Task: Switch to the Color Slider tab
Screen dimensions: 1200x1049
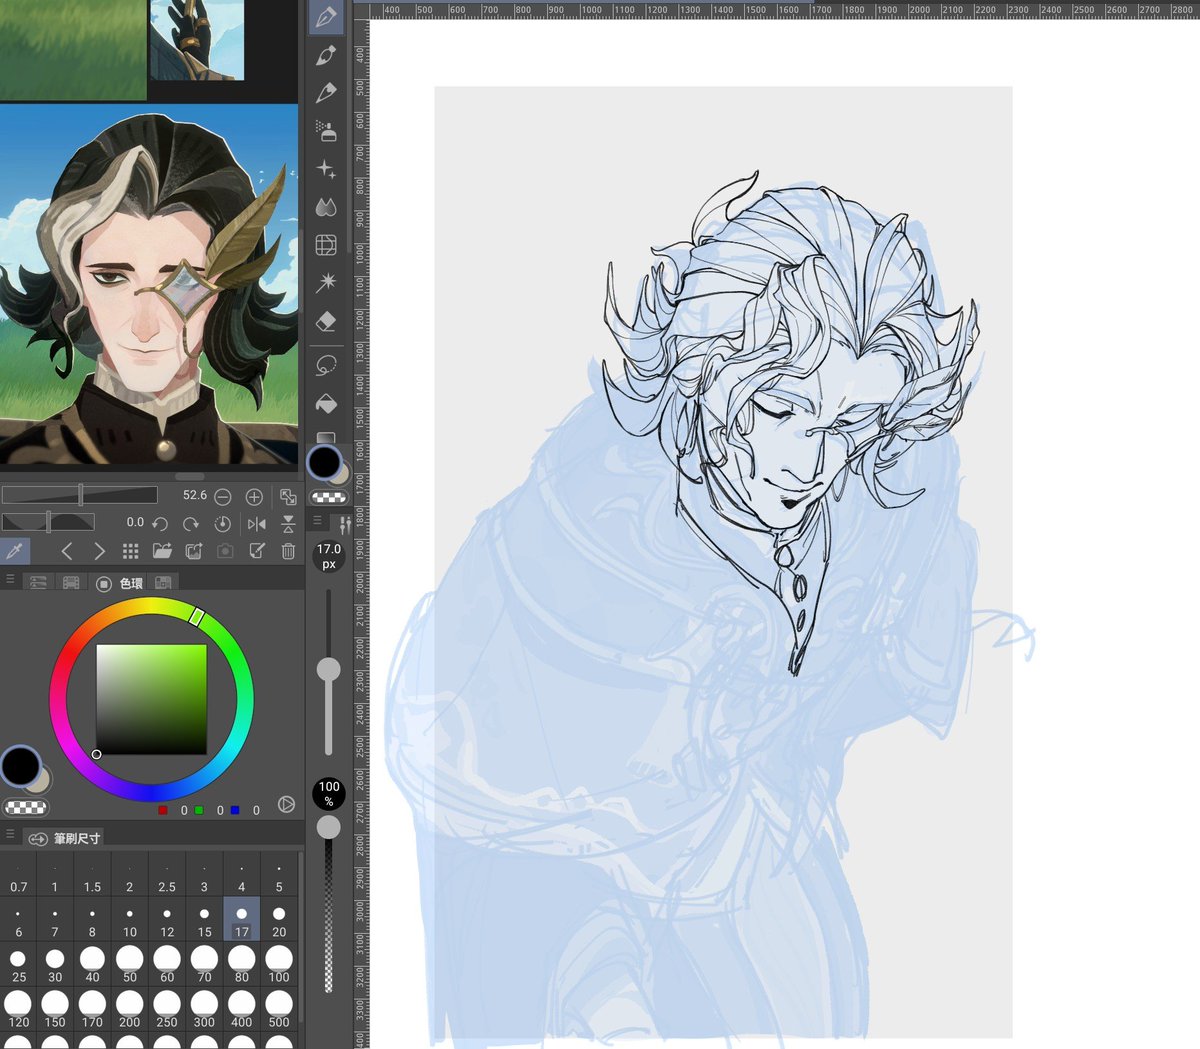Action: pyautogui.click(x=38, y=582)
